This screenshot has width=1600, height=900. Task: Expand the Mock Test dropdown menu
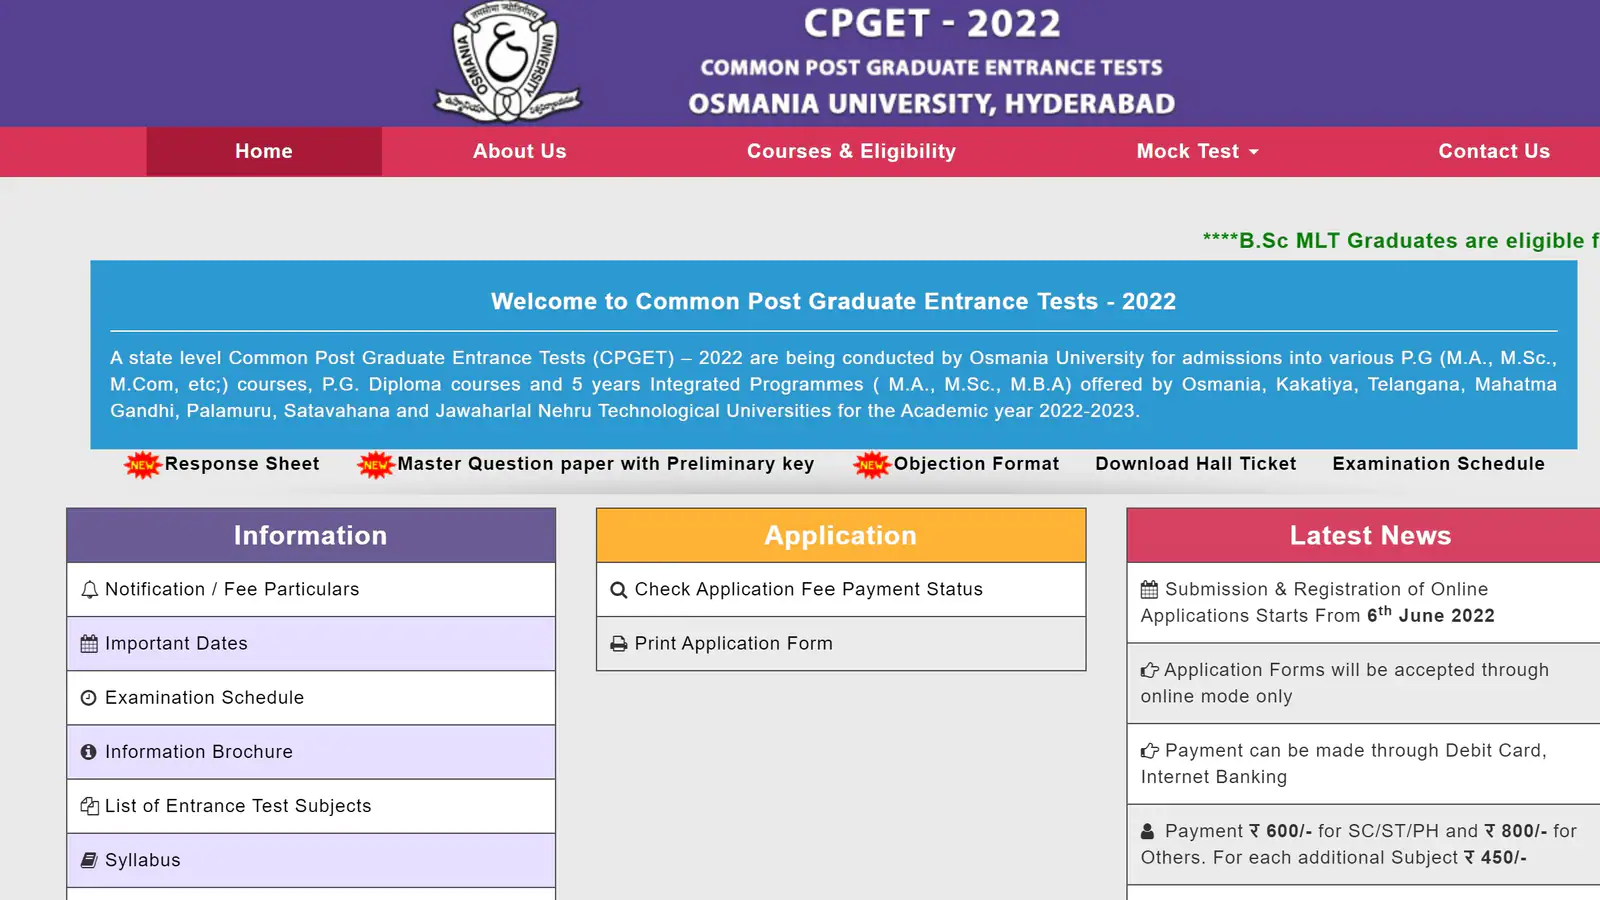pyautogui.click(x=1198, y=151)
